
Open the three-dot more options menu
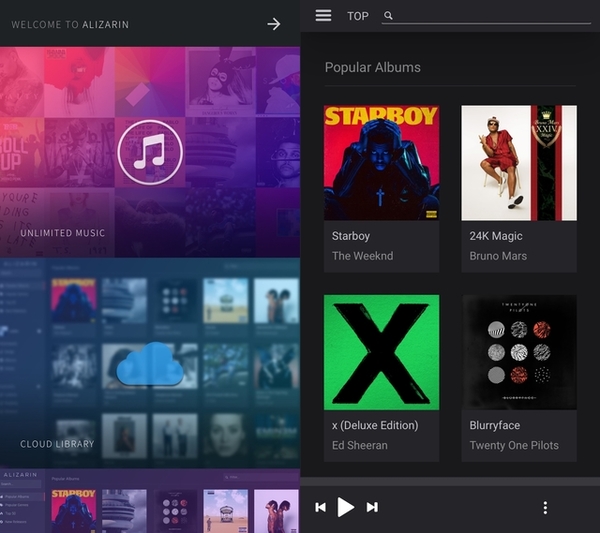[x=545, y=508]
